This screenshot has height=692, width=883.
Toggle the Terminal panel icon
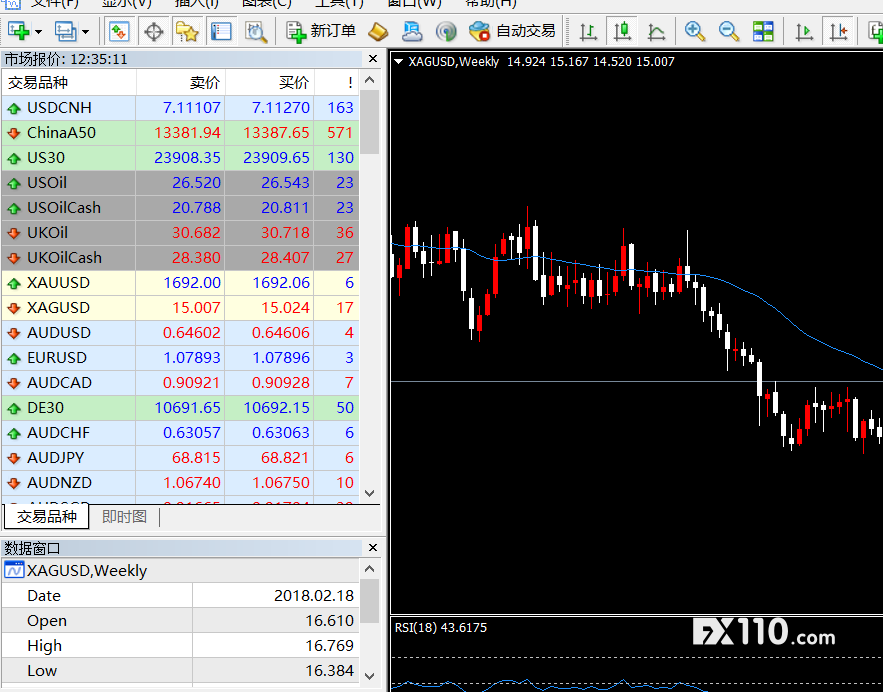pyautogui.click(x=221, y=32)
